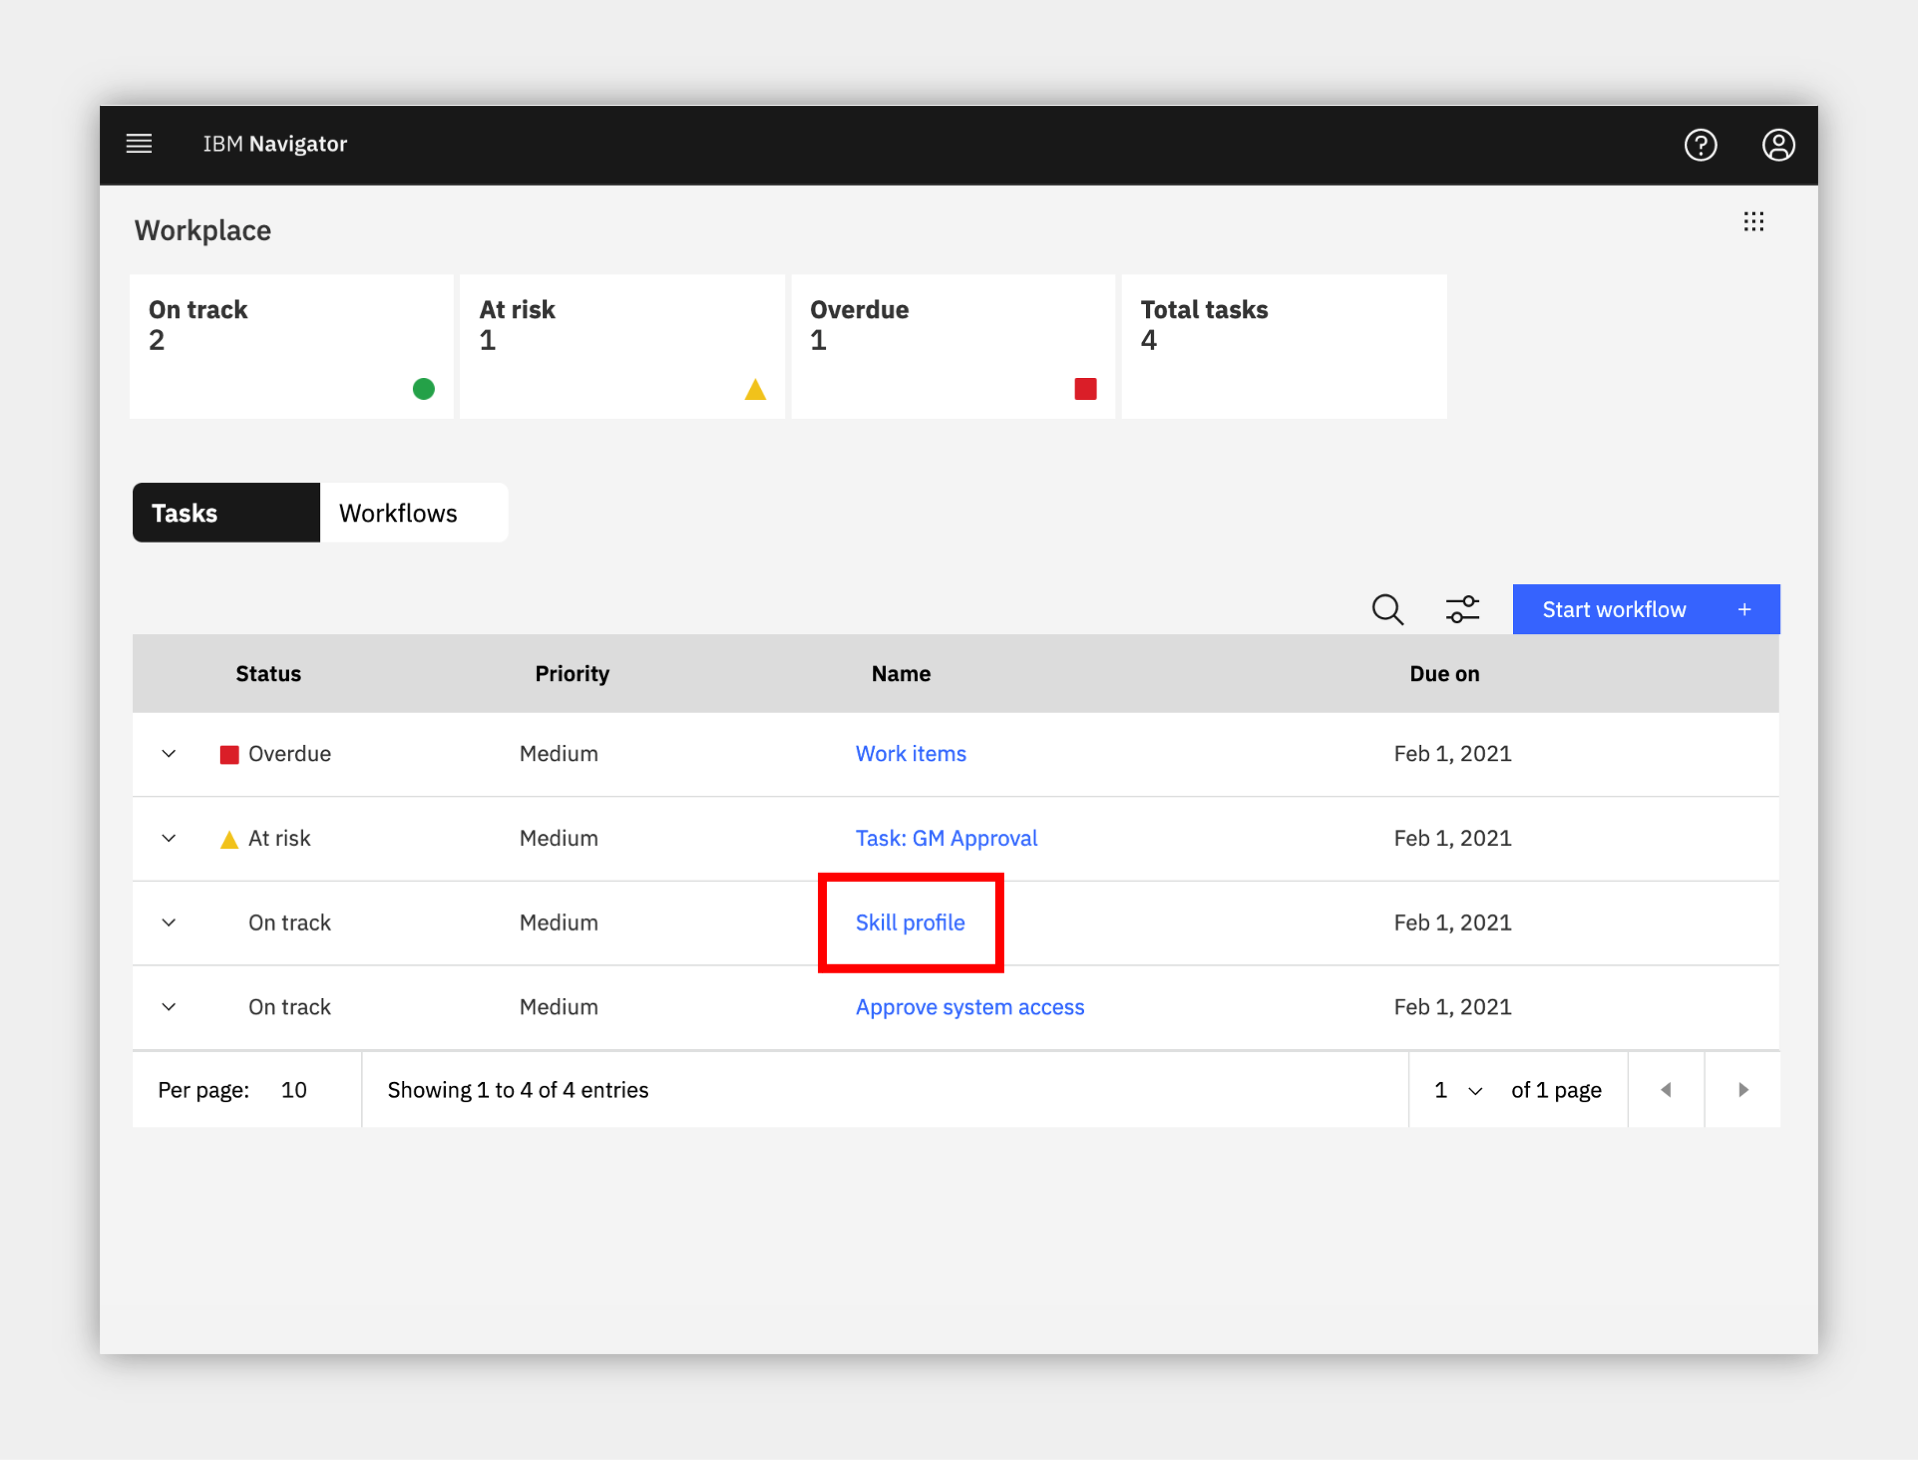Open the filter settings sliders icon
This screenshot has height=1460, width=1918.
(x=1462, y=609)
